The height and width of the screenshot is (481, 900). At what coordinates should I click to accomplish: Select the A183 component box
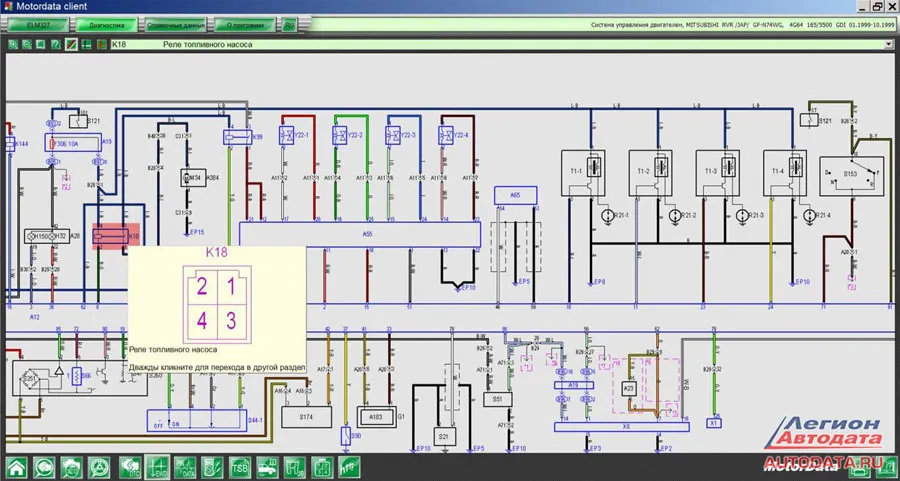tap(377, 417)
